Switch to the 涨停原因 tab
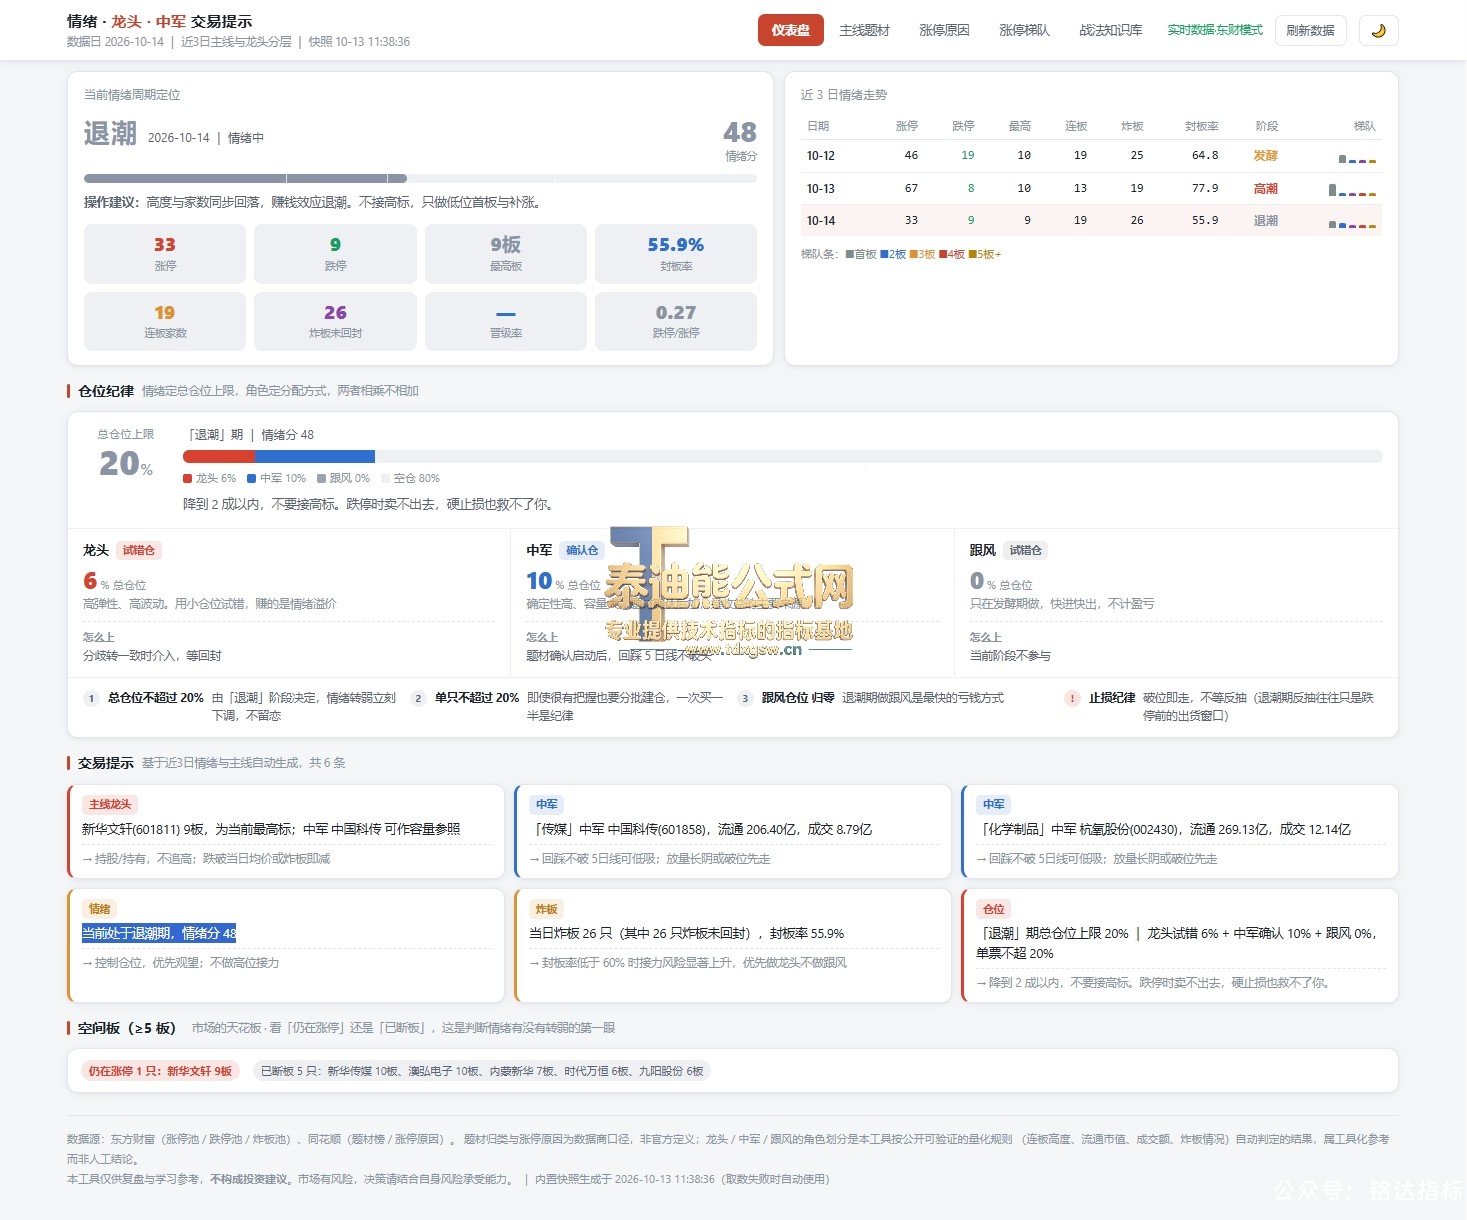Image resolution: width=1467 pixels, height=1220 pixels. (944, 30)
